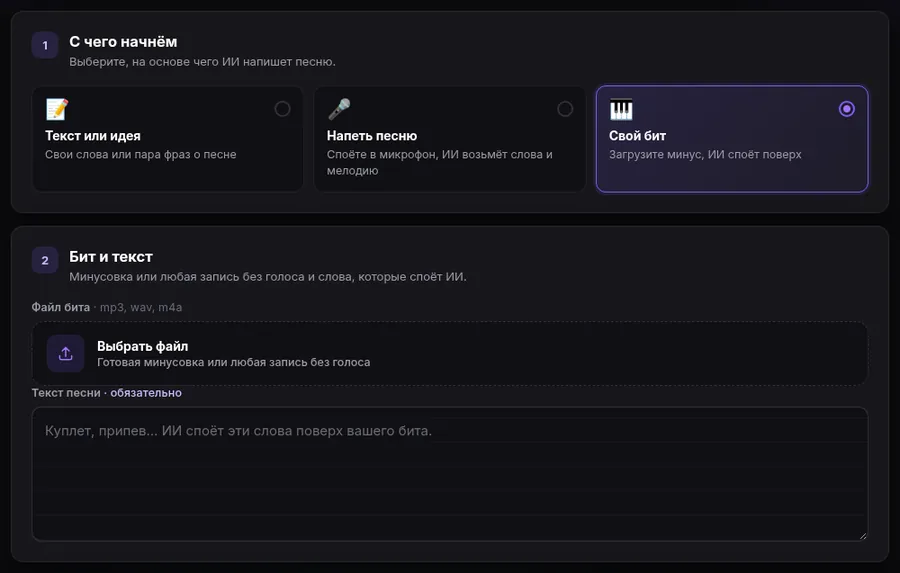The width and height of the screenshot is (900, 573).
Task: Click the piano keys icon in Свой бит card
Action: coord(621,109)
